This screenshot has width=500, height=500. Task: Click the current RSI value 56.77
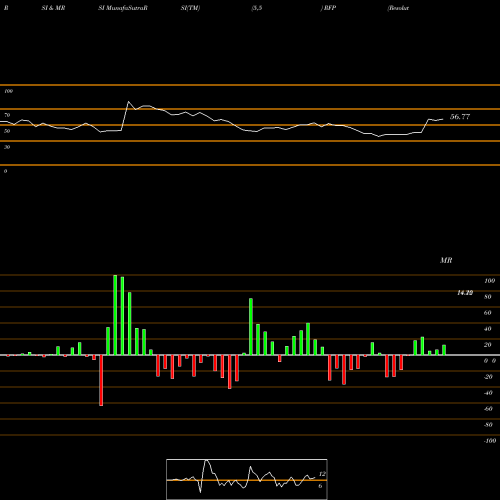point(460,117)
